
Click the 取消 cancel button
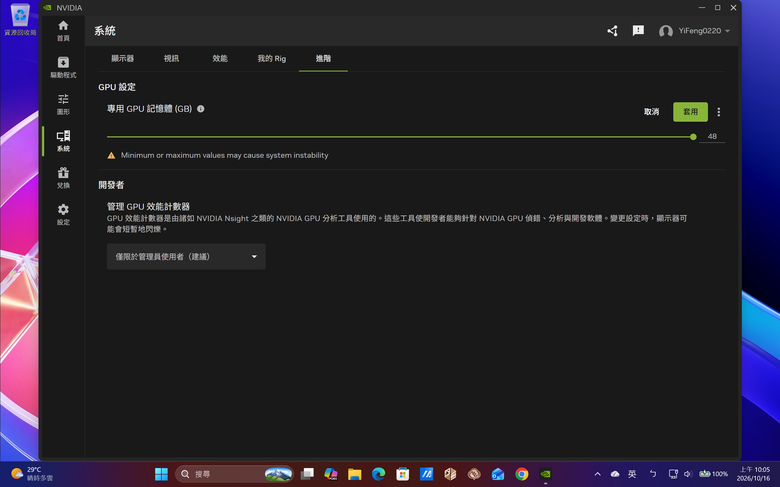(651, 112)
